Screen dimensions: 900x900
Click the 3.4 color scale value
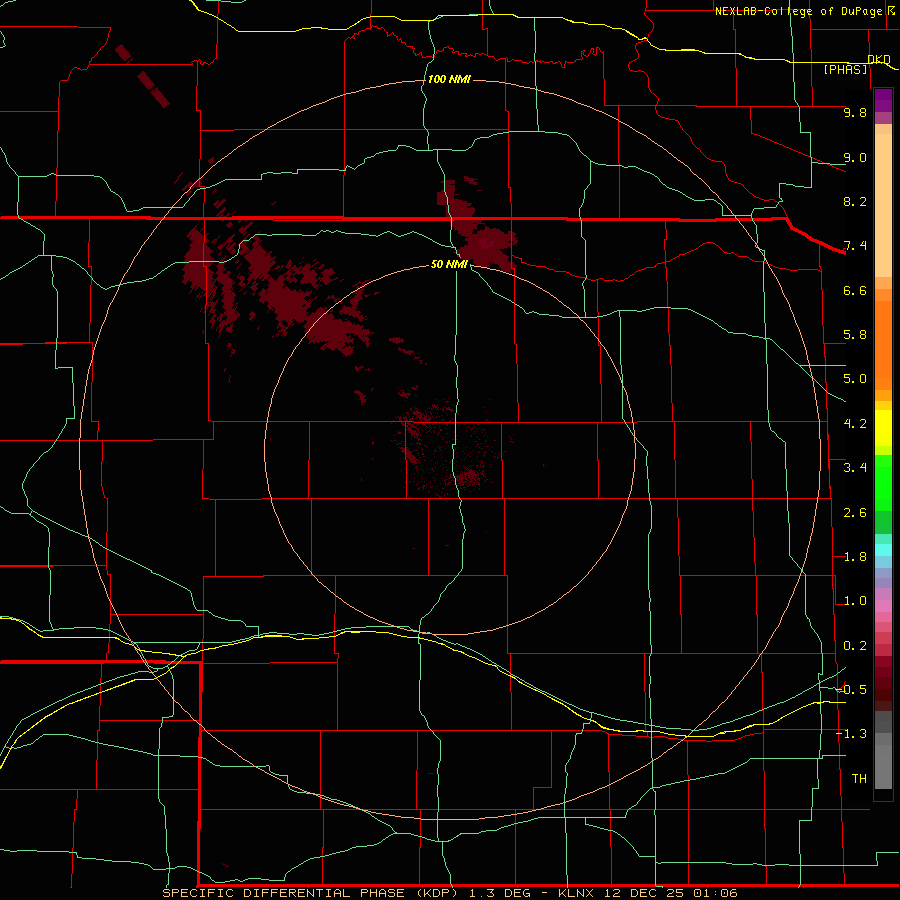coord(855,468)
